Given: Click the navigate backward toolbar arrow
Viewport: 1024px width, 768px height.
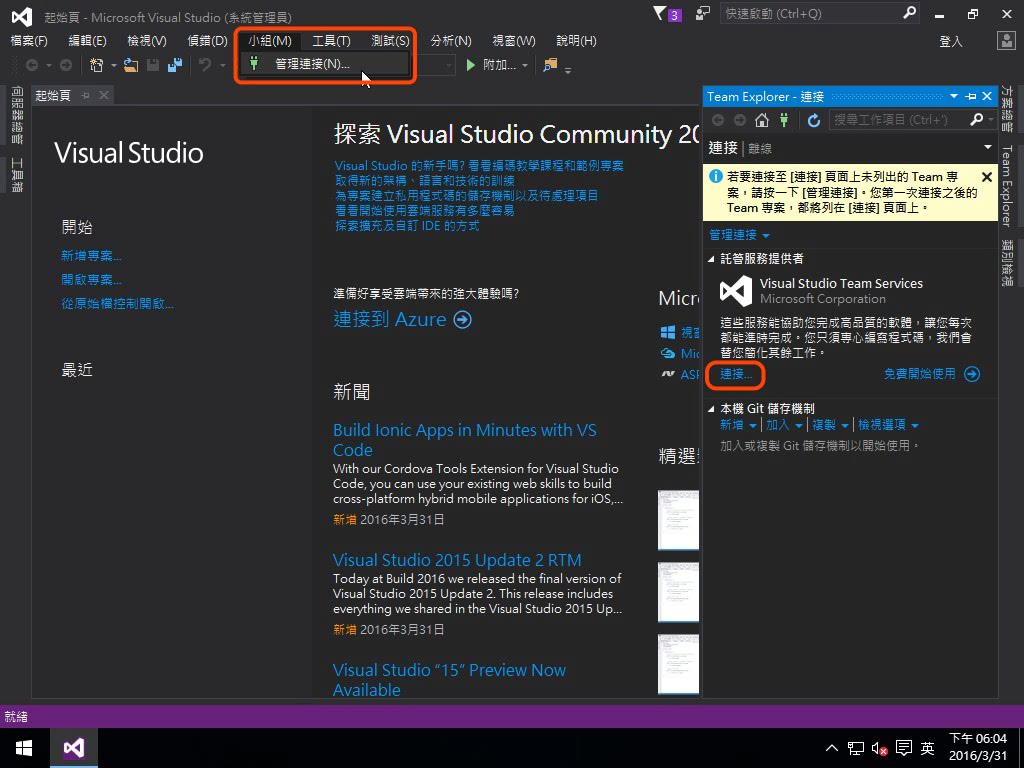Looking at the screenshot, I should (x=31, y=65).
